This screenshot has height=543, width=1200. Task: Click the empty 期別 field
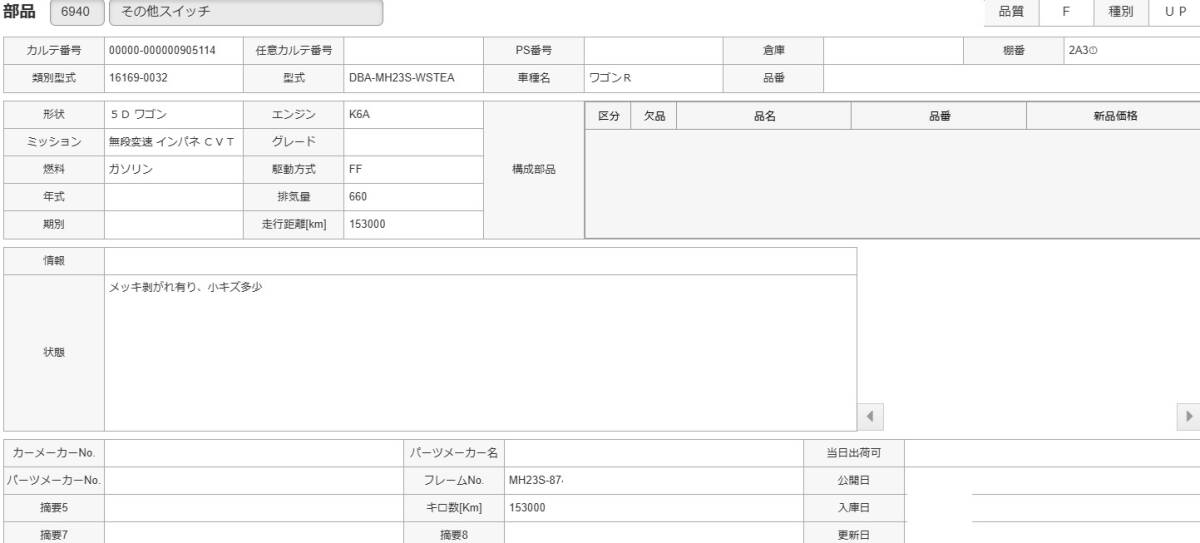pos(173,224)
